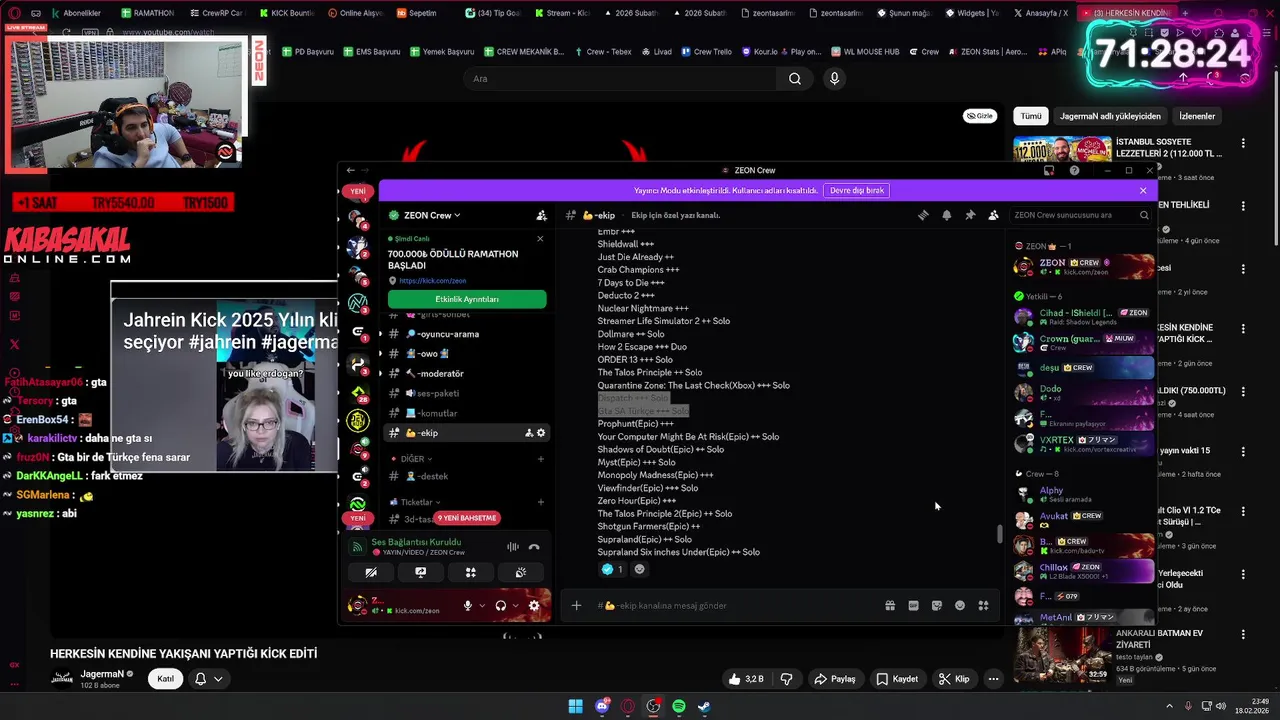1280x720 pixels.
Task: Open notification bell settings for ekip channel
Action: [947, 215]
